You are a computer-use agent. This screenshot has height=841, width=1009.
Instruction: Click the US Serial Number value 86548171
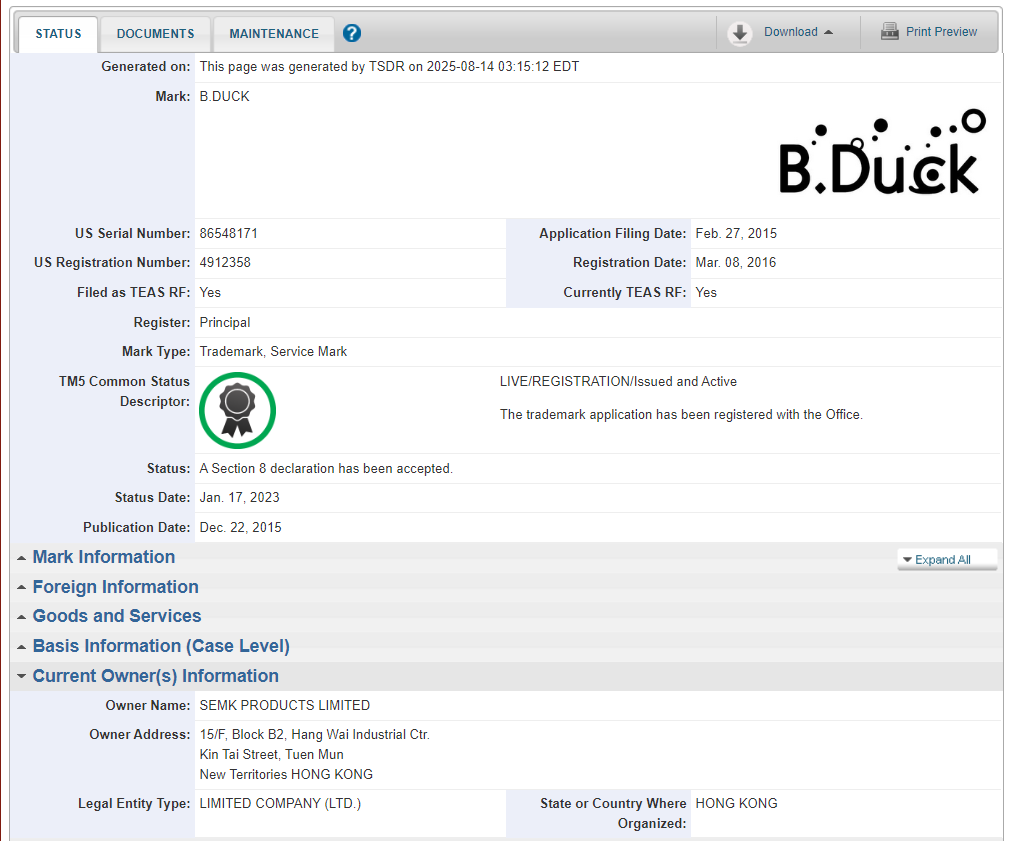(229, 233)
